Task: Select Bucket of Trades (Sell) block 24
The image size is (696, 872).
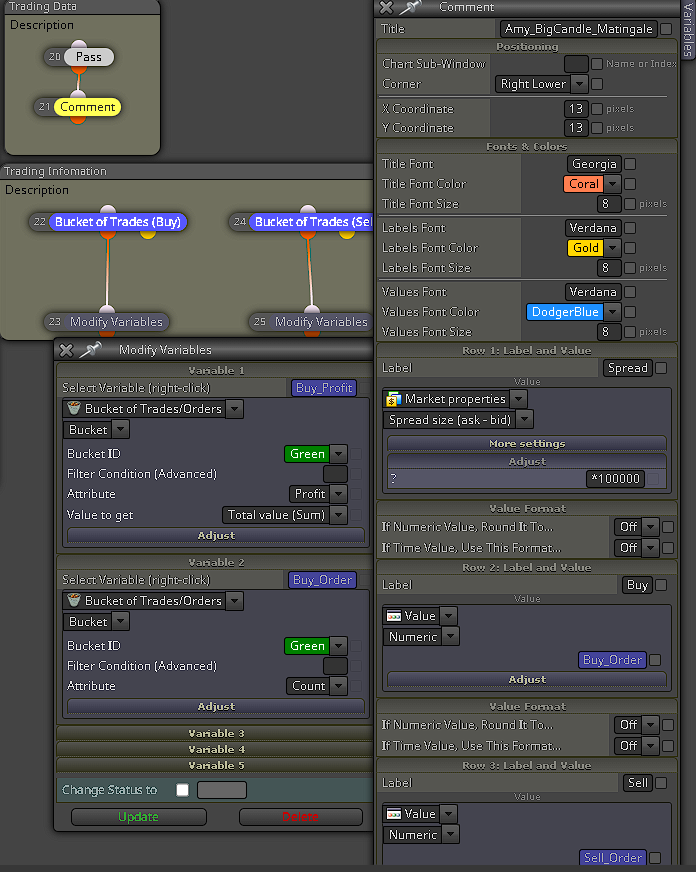Action: click(x=311, y=222)
